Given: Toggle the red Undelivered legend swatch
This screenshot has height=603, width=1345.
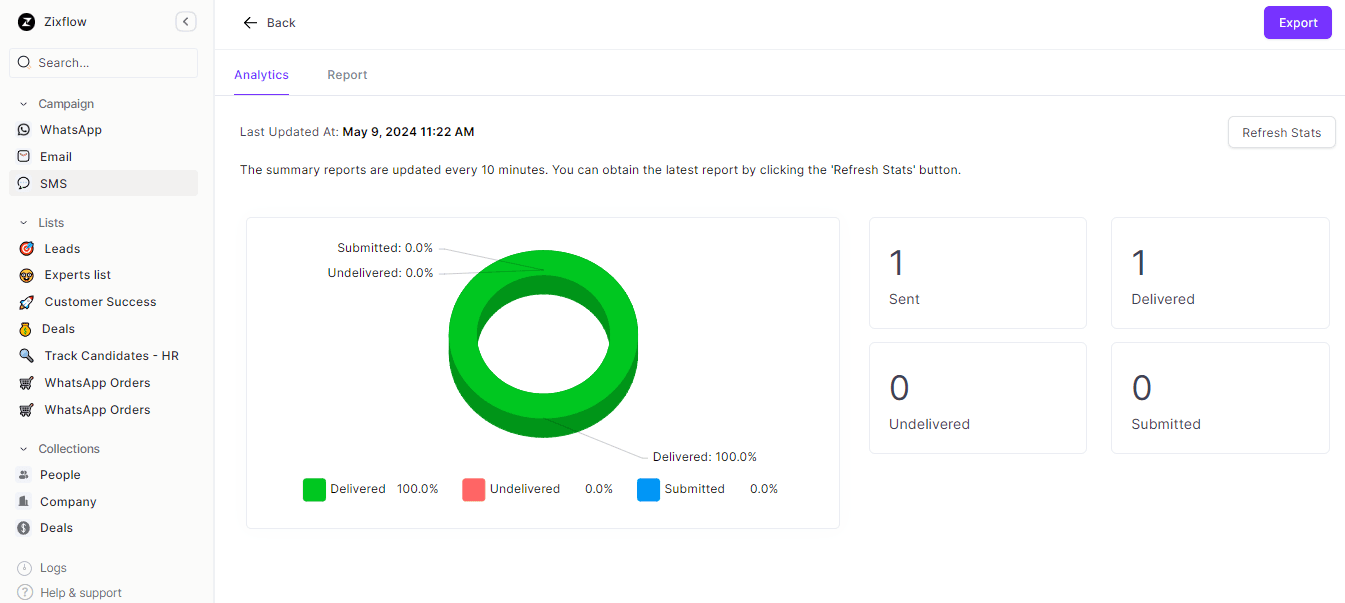Looking at the screenshot, I should tap(473, 489).
